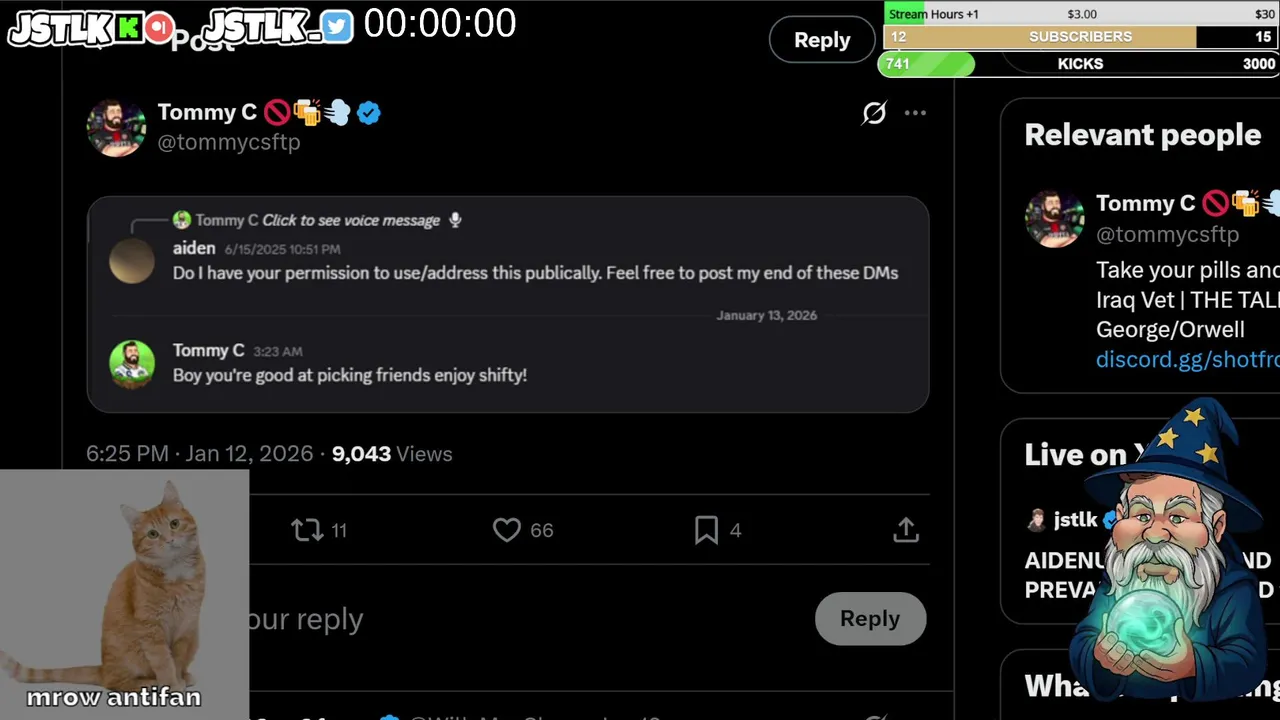Repost the tweet with 11 reposts

coord(308,530)
